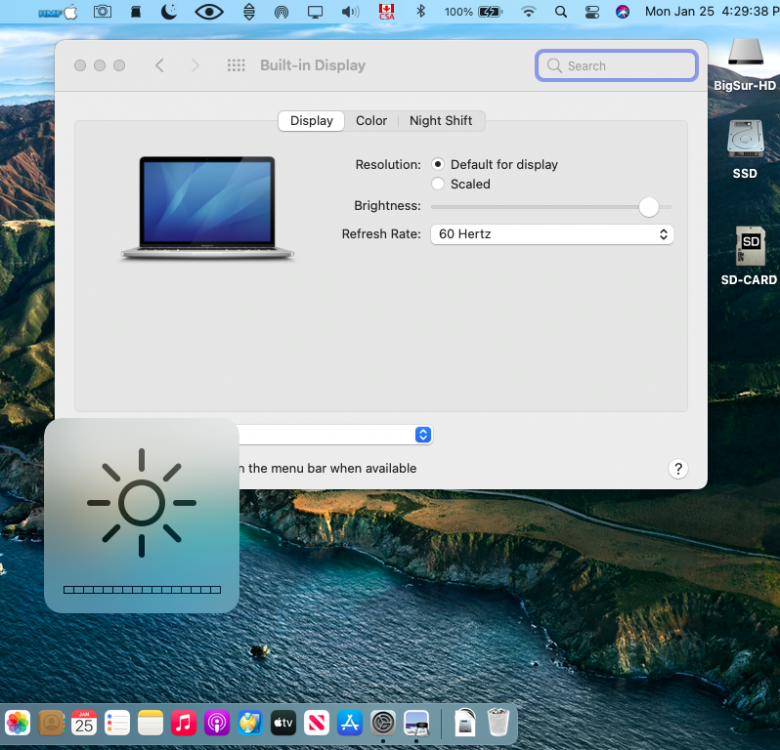Open the battery status menu
The height and width of the screenshot is (750, 780).
(474, 11)
